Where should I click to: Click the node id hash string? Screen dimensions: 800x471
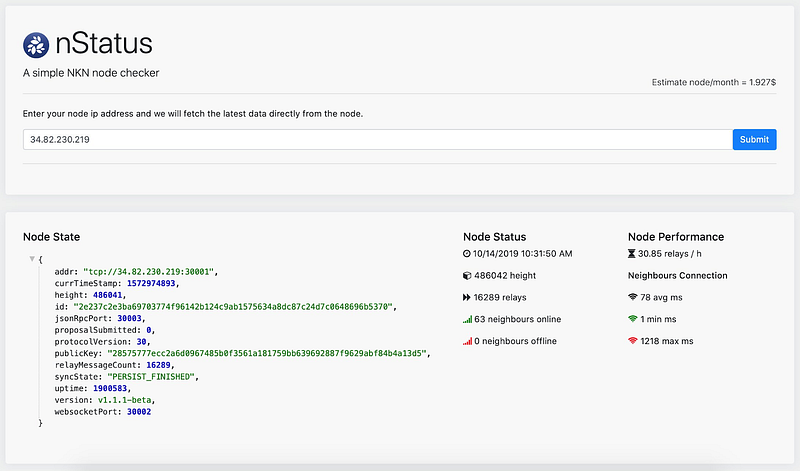[233, 306]
